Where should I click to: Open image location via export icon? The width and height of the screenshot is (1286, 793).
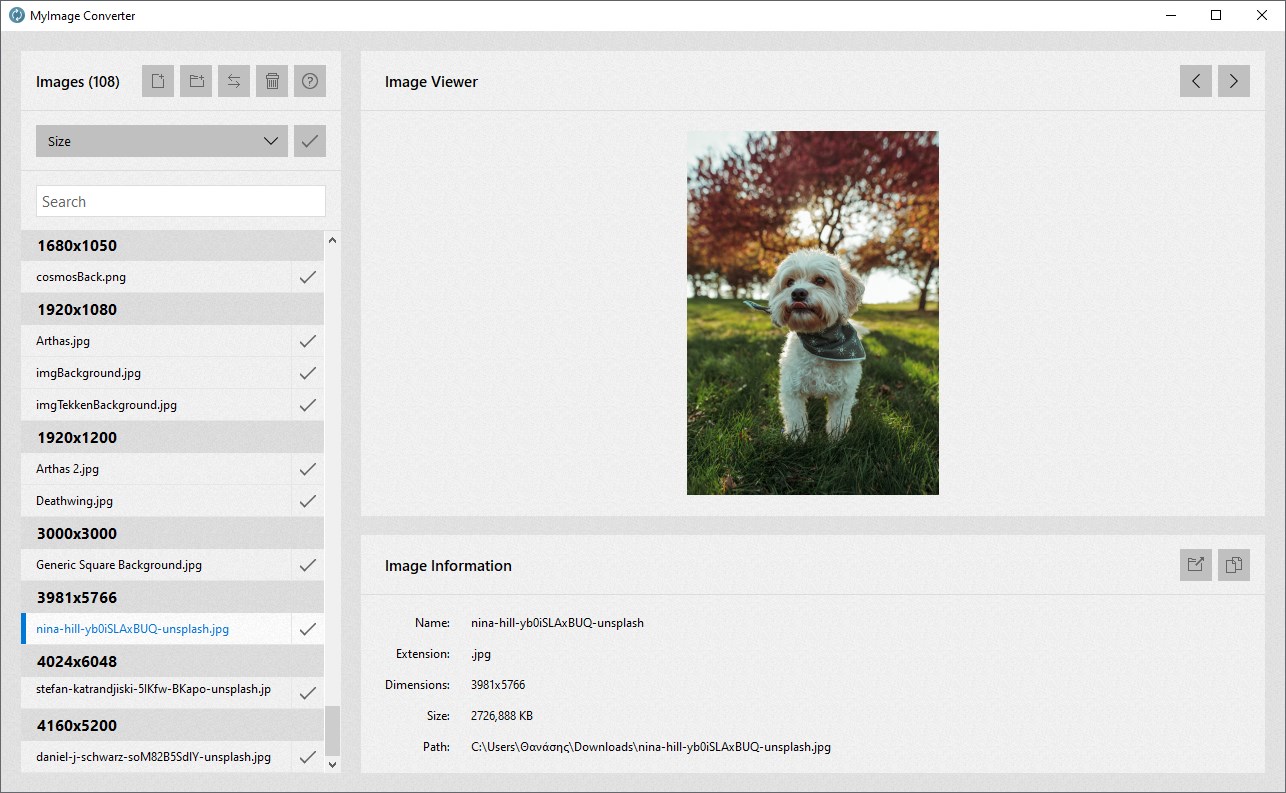click(1196, 565)
